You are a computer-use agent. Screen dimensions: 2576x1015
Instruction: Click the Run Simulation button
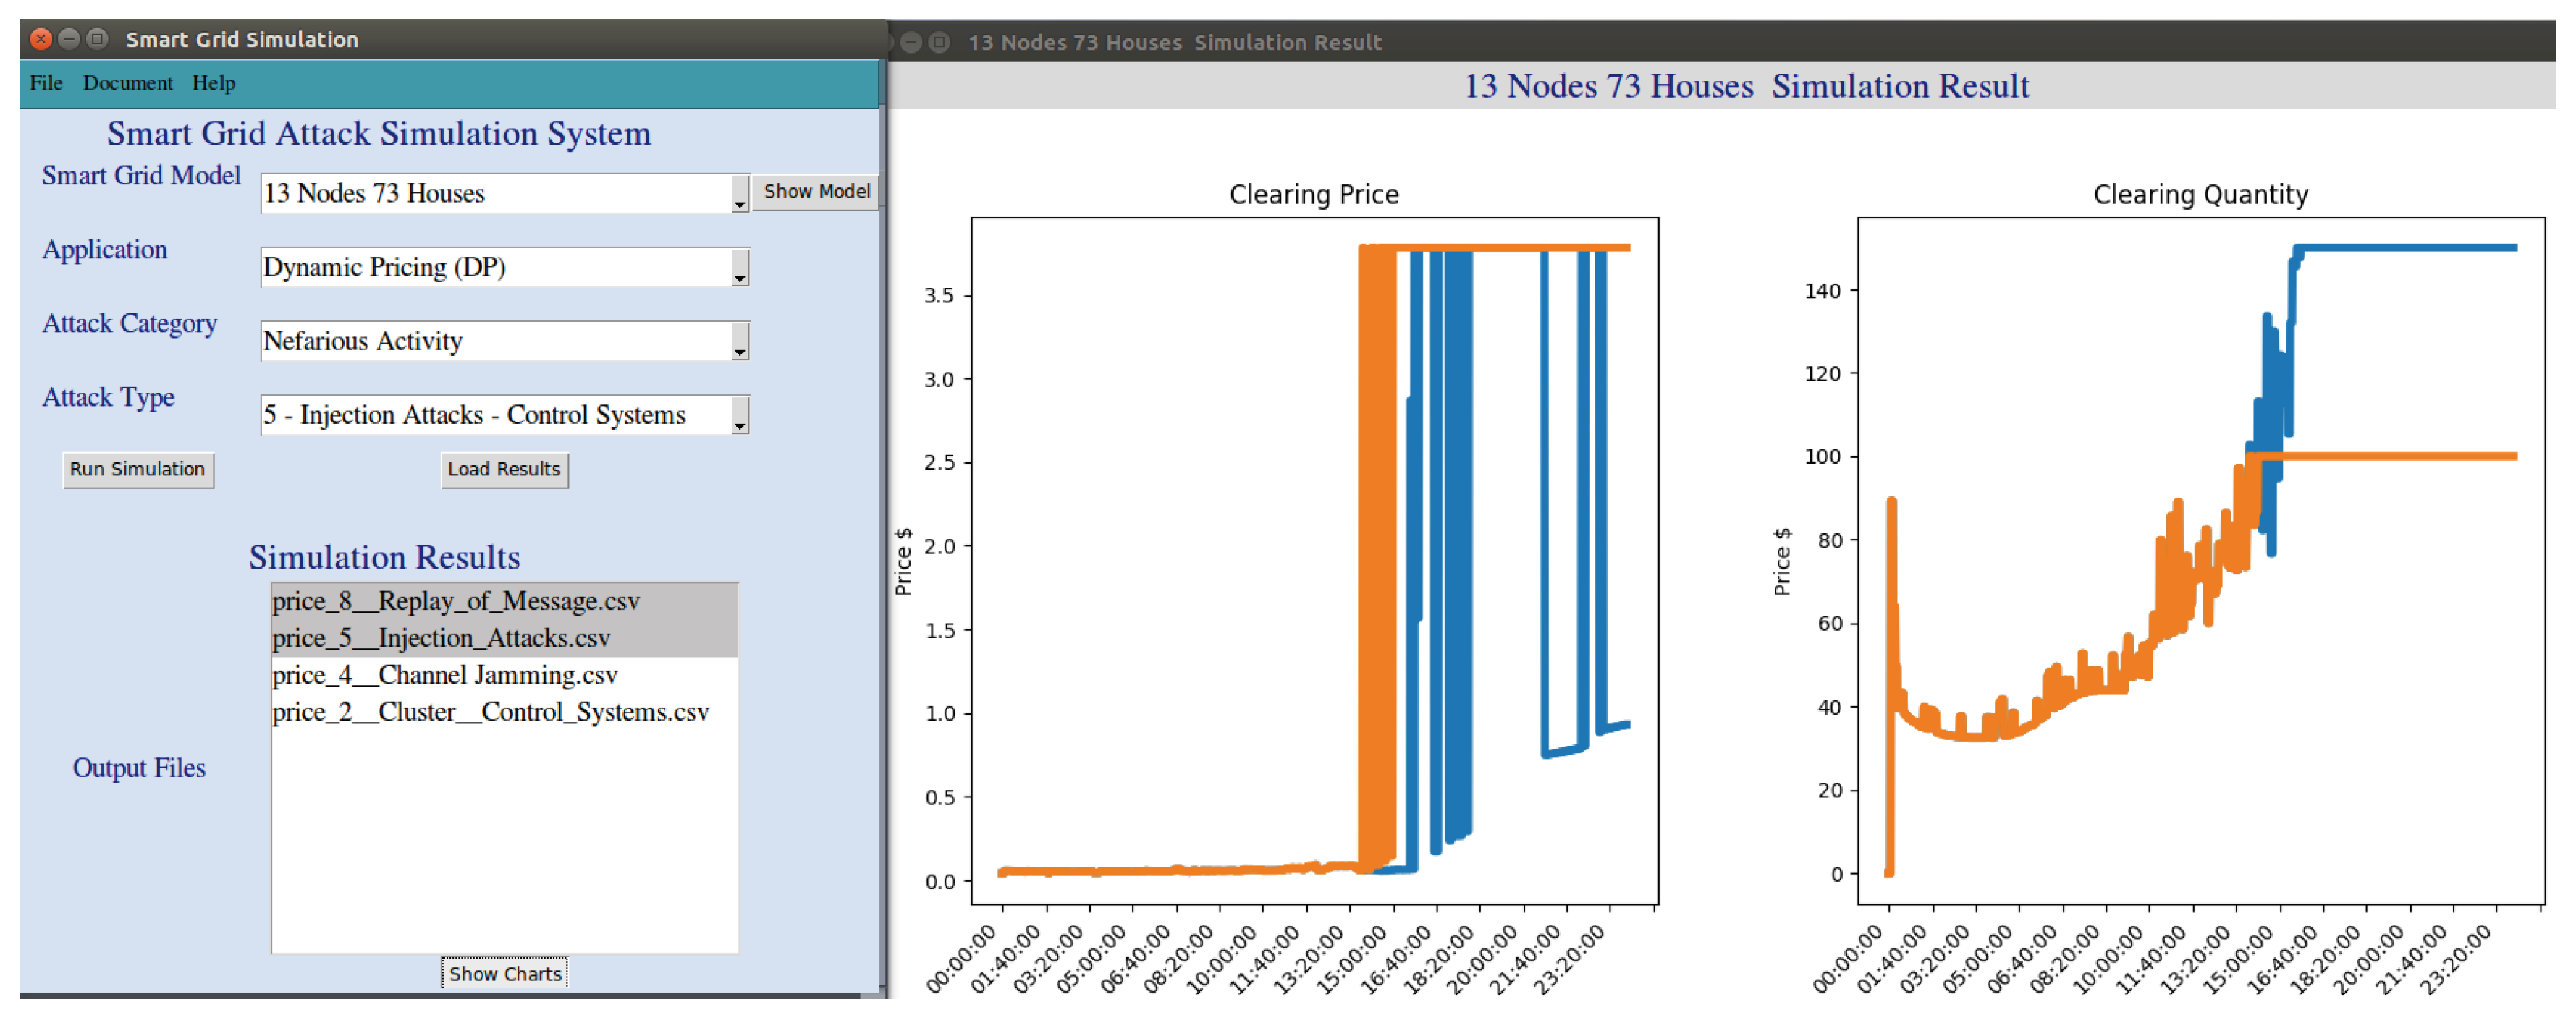(138, 469)
